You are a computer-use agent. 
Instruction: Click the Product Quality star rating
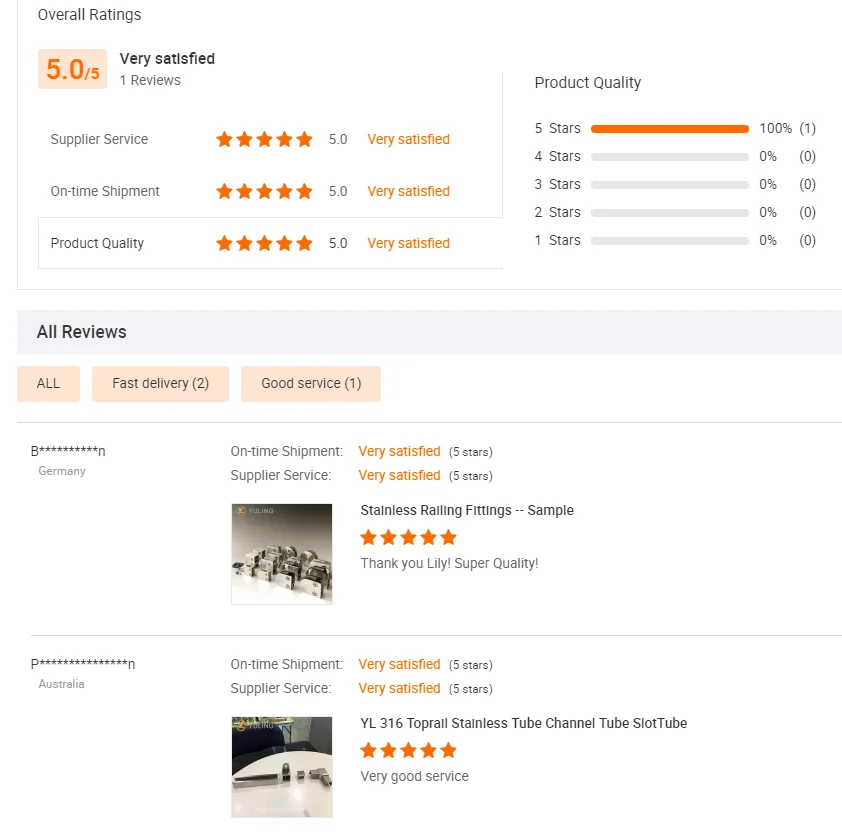[x=264, y=244]
